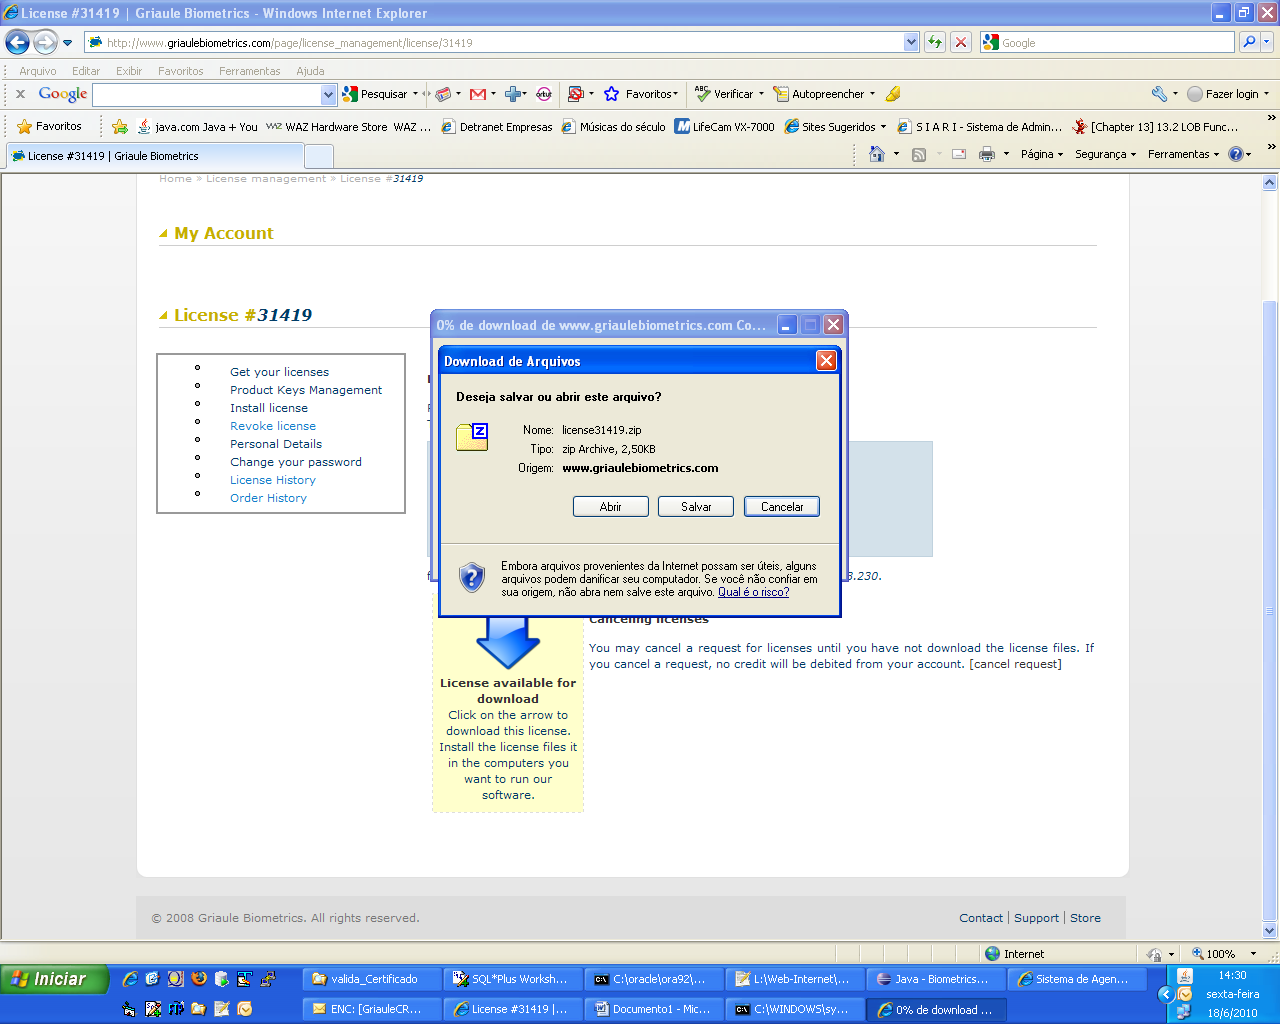Switch to the Documento1 Microsoft Word taskbar item
This screenshot has height=1024, width=1280.
tap(653, 1009)
